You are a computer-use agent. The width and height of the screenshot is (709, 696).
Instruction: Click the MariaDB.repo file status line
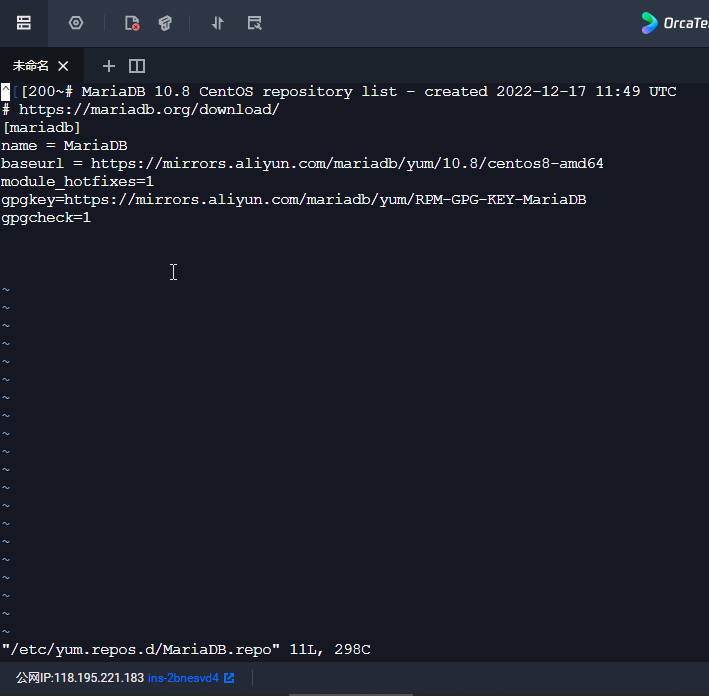pos(186,649)
